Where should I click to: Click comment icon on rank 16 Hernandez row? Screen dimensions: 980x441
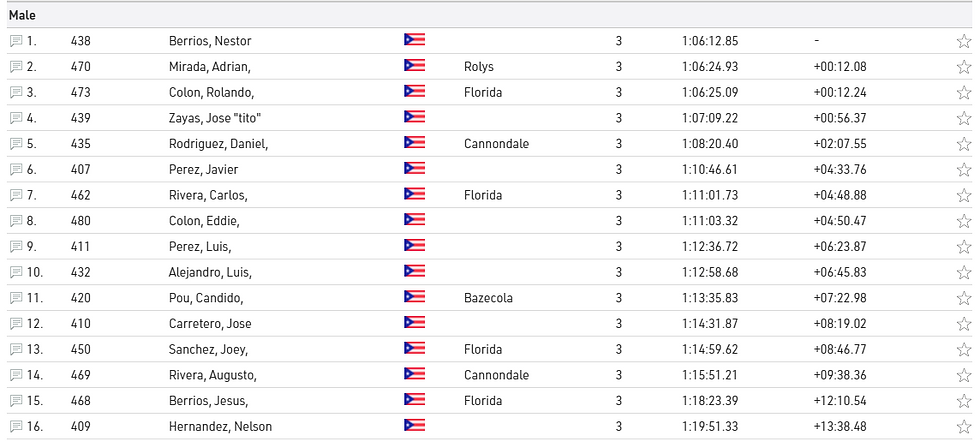pyautogui.click(x=16, y=426)
